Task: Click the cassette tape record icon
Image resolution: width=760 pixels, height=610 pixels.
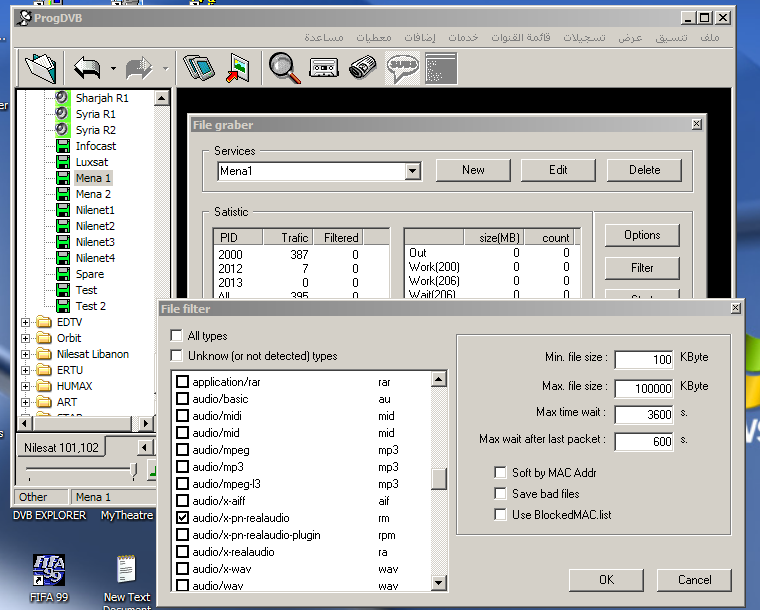Action: click(x=323, y=68)
